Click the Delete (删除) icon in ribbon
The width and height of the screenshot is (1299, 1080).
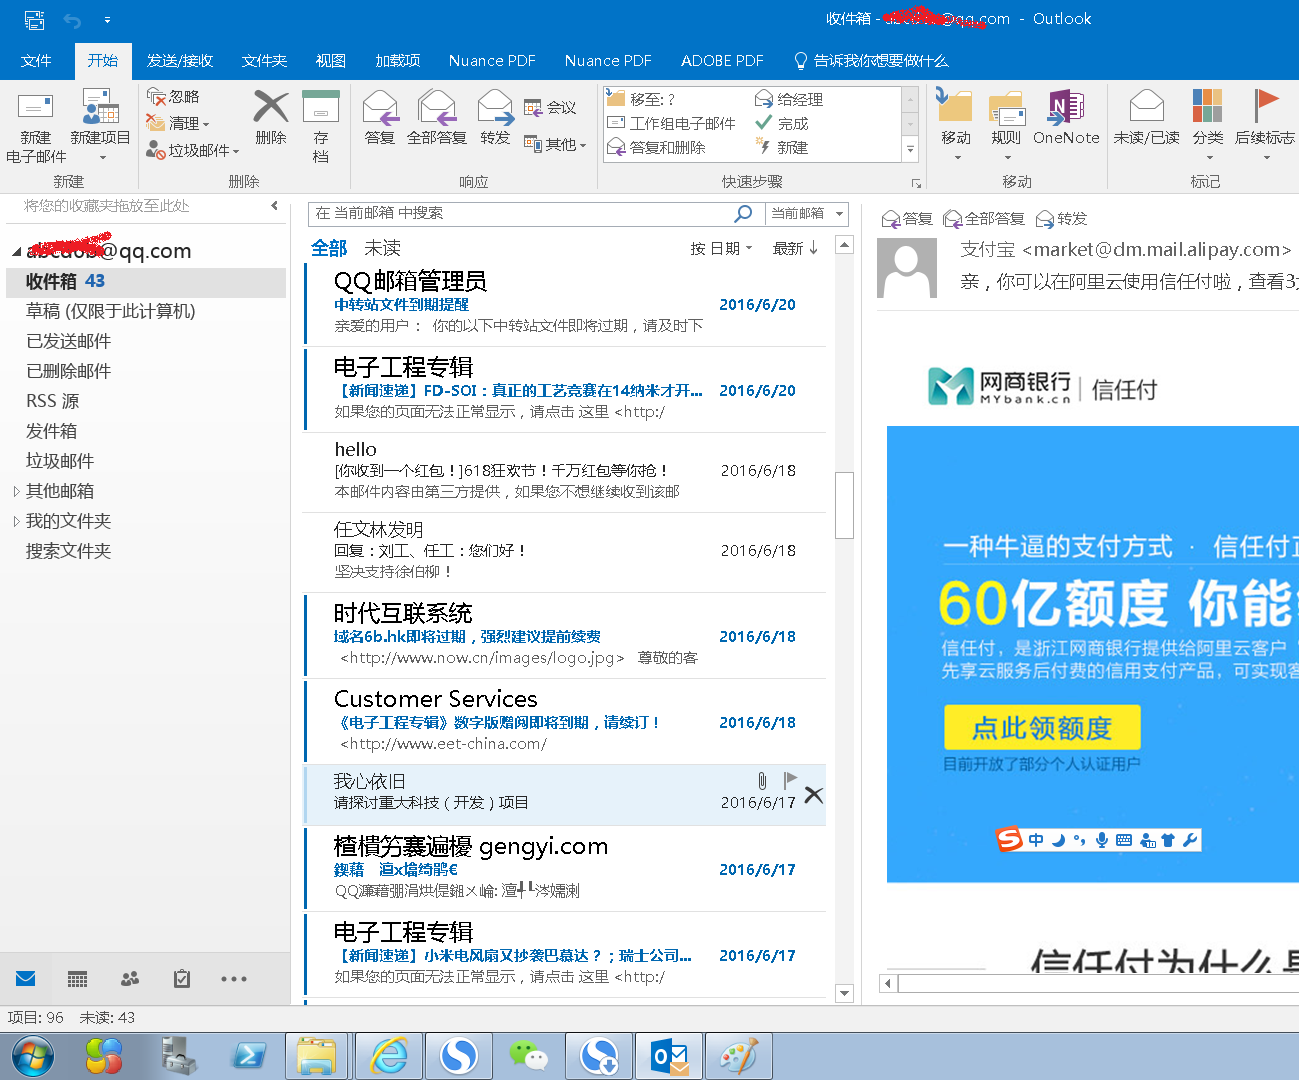pyautogui.click(x=270, y=108)
